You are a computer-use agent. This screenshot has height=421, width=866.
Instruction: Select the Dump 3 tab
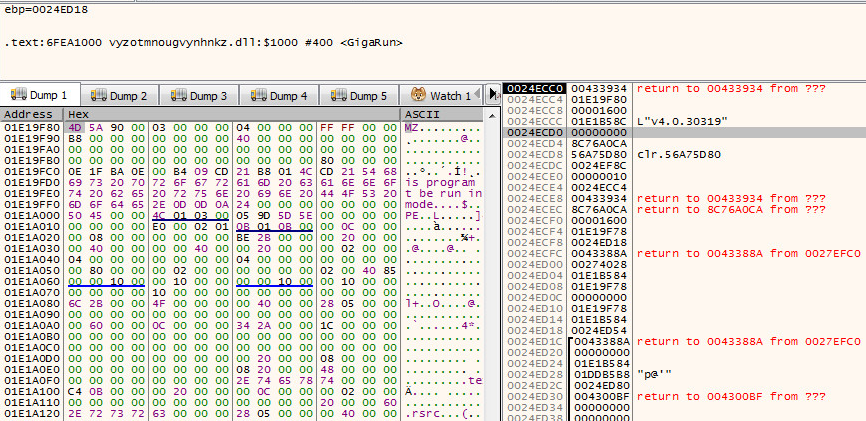click(199, 96)
